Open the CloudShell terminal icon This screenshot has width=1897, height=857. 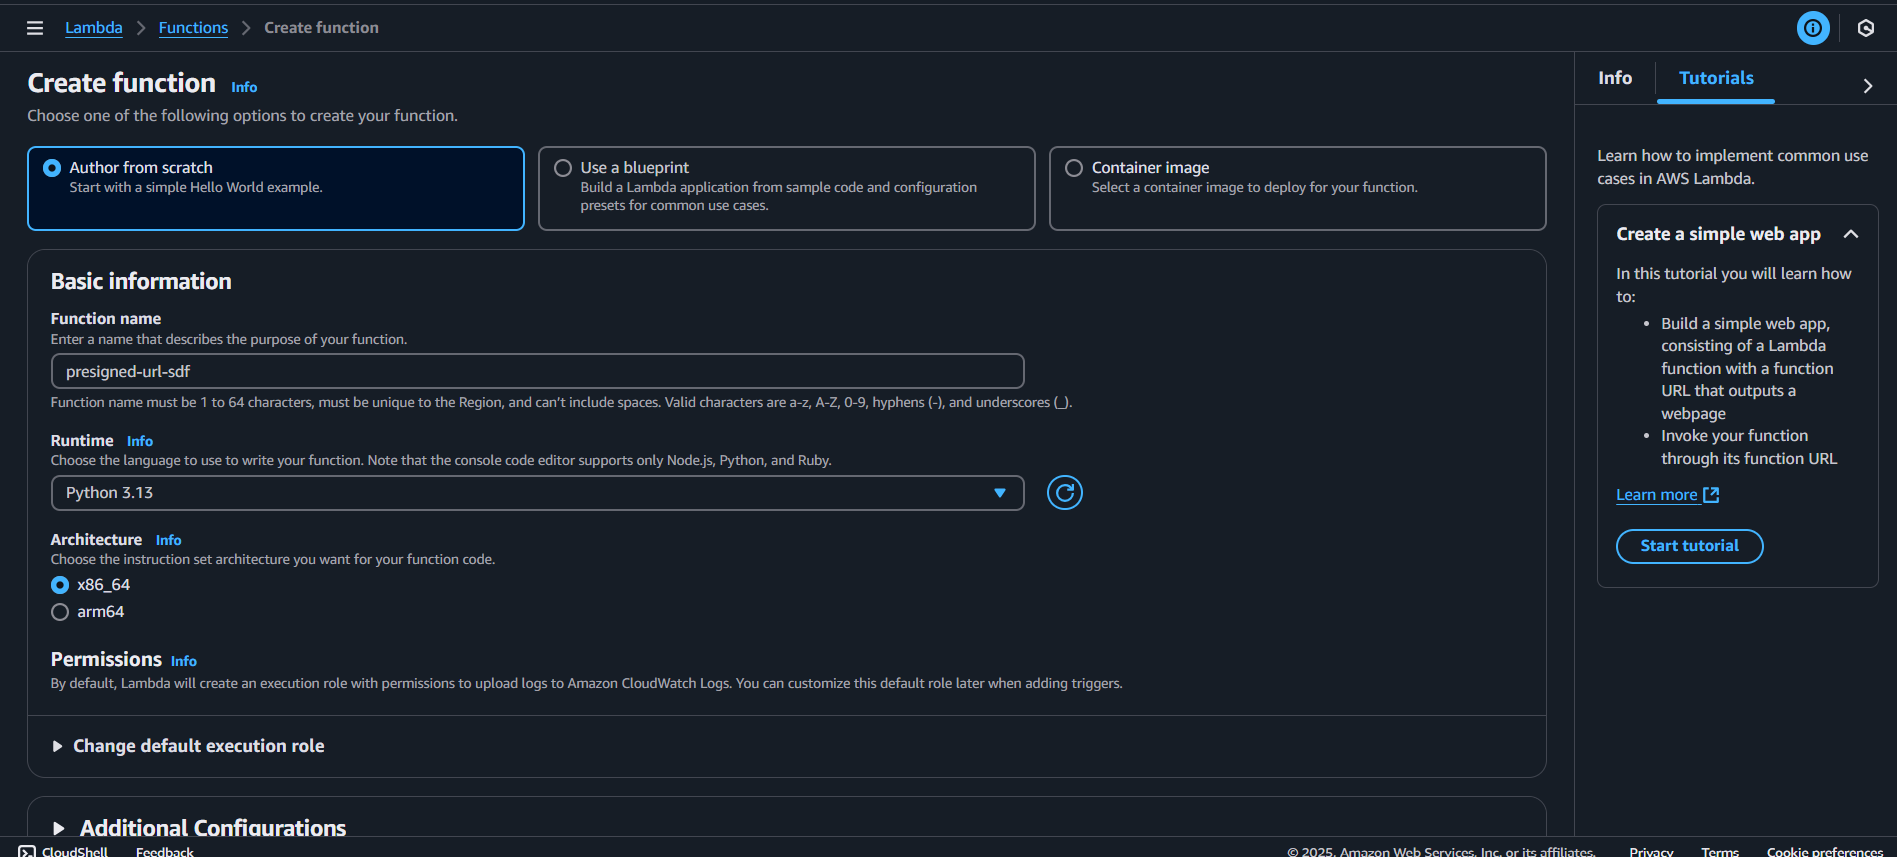27,851
